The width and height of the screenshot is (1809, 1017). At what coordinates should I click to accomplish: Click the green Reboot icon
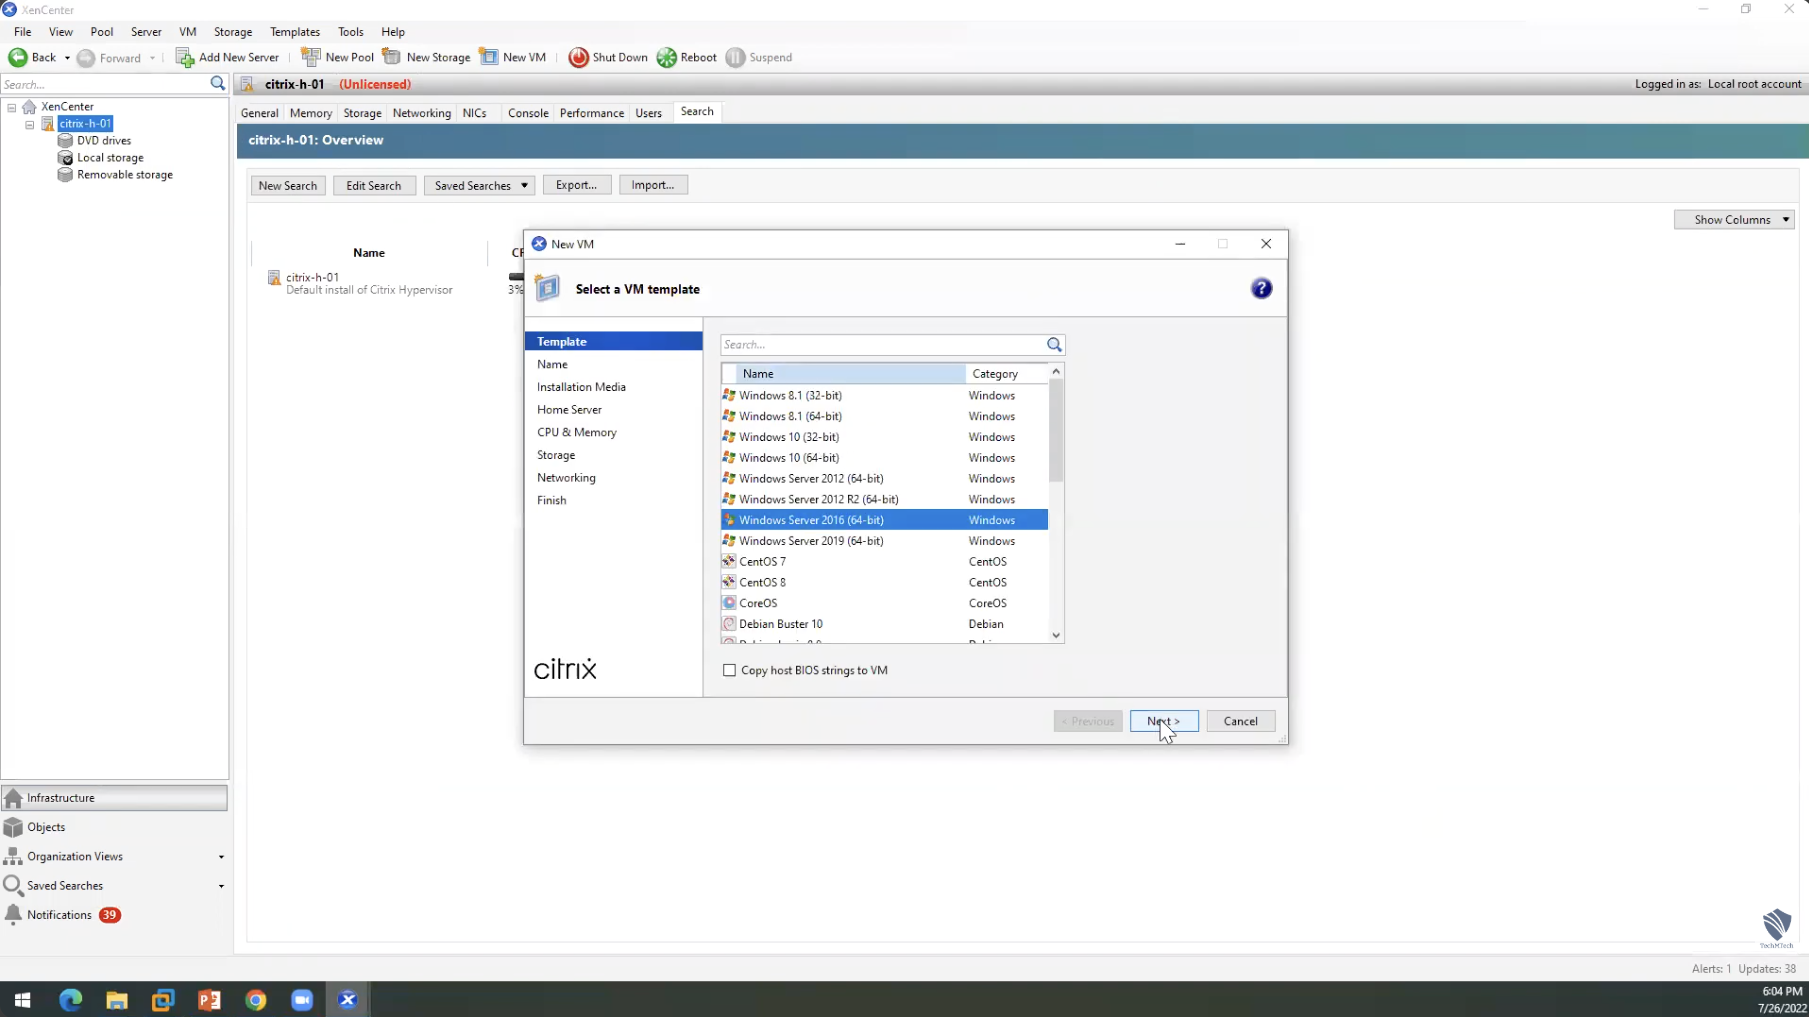667,57
